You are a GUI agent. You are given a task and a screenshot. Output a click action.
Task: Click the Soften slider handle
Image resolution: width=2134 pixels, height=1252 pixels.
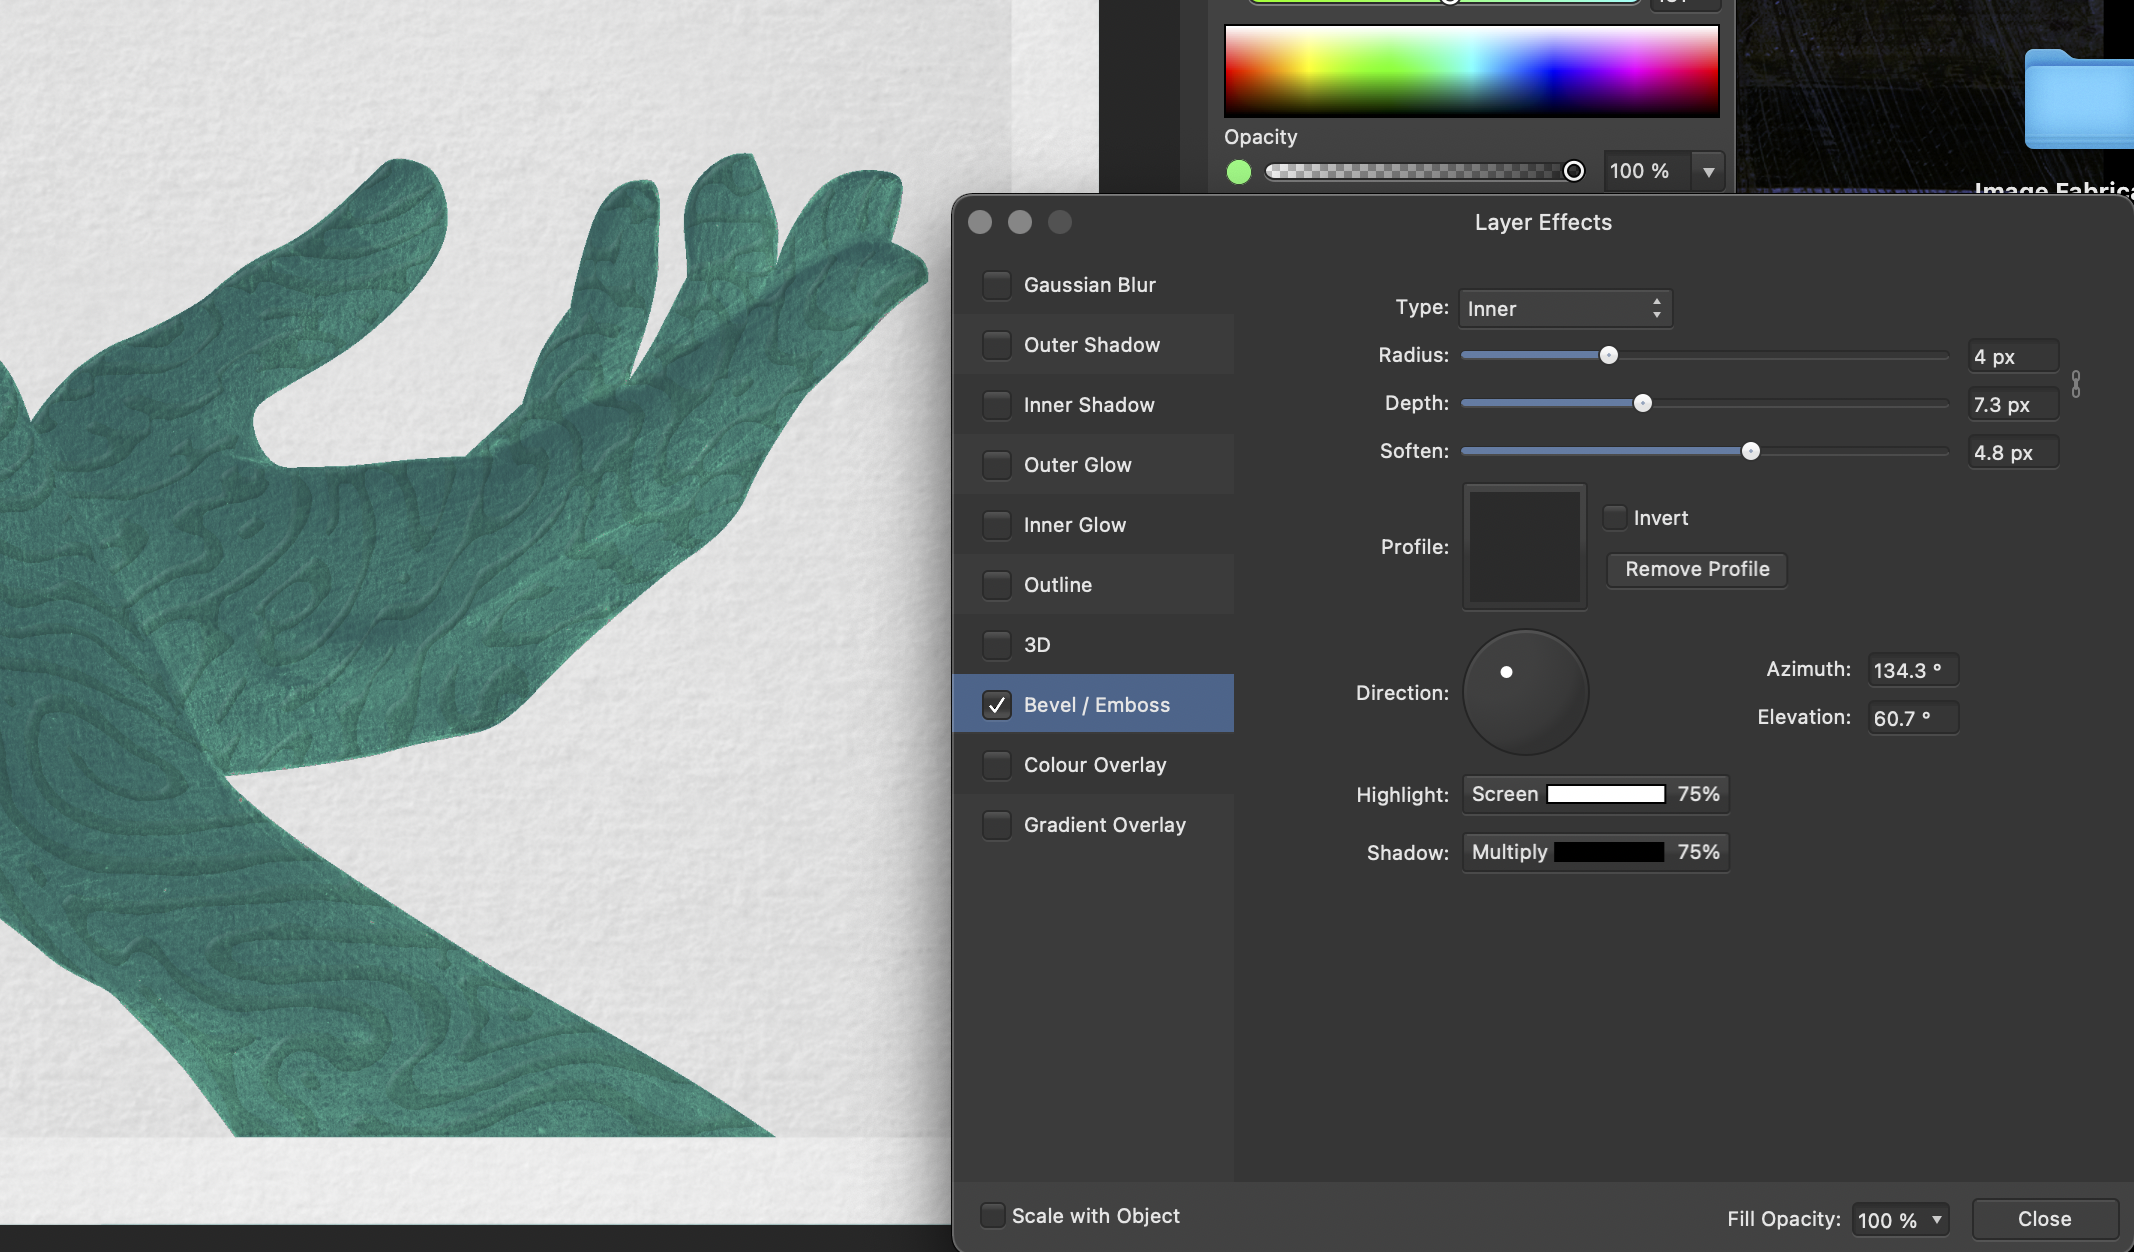pos(1750,452)
